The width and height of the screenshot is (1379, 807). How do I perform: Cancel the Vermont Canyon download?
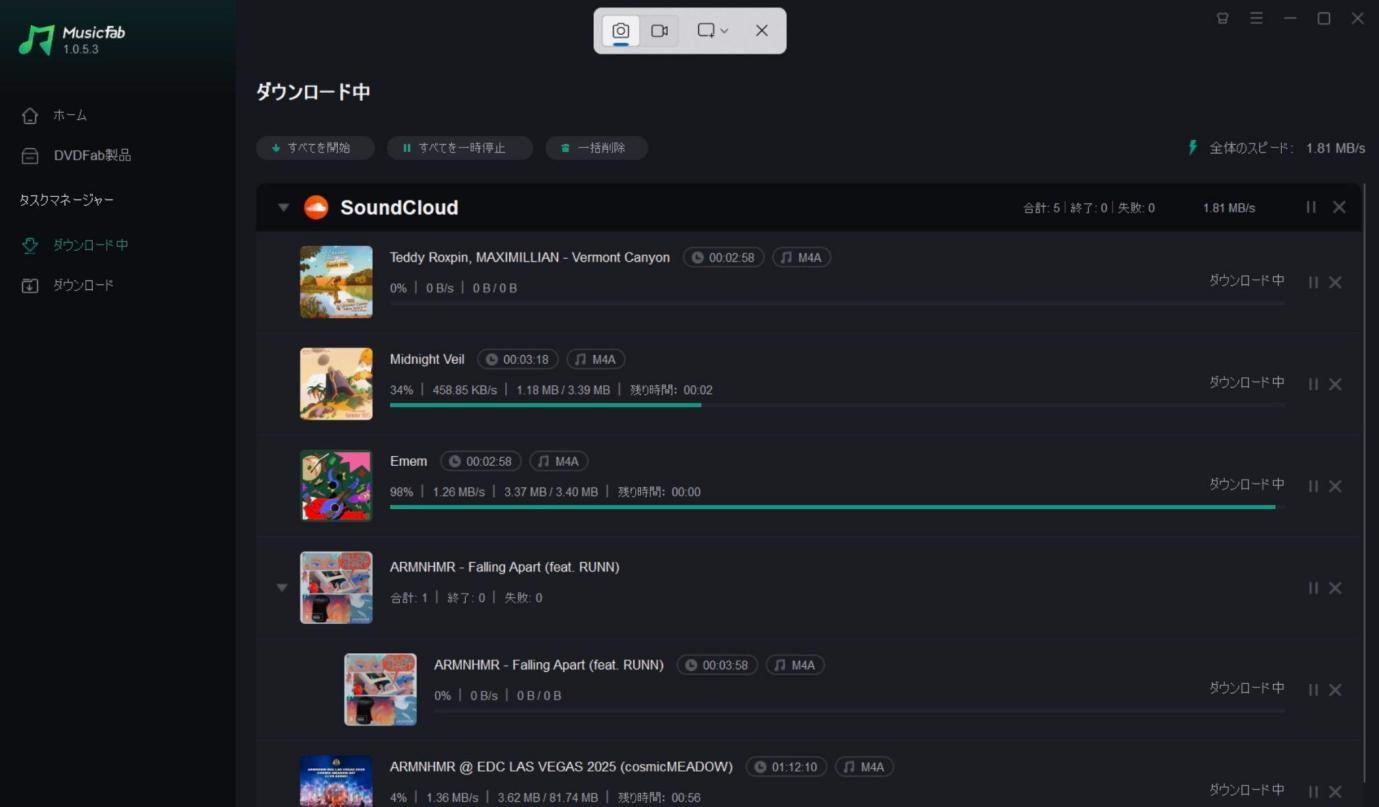(x=1335, y=283)
